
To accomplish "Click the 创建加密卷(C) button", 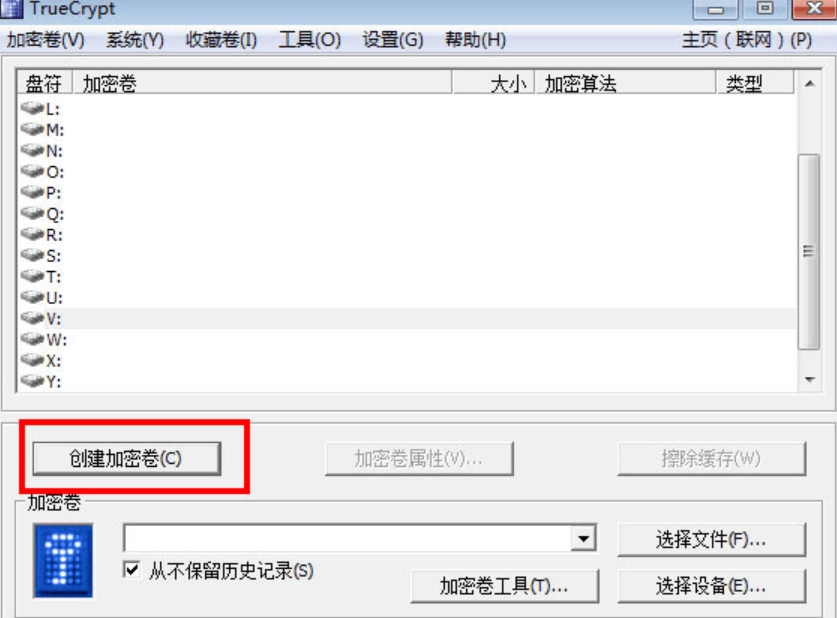I will (x=127, y=458).
